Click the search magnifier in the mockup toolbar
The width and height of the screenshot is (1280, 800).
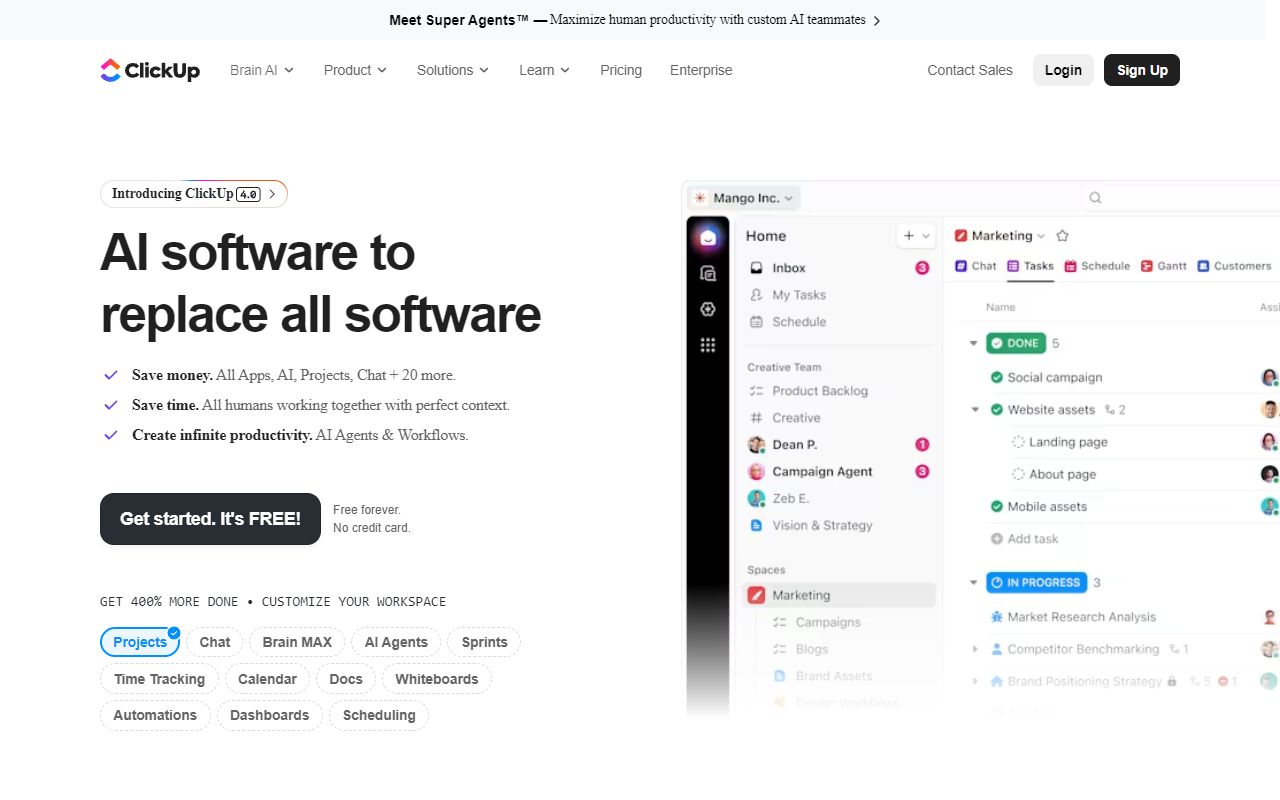[1095, 197]
